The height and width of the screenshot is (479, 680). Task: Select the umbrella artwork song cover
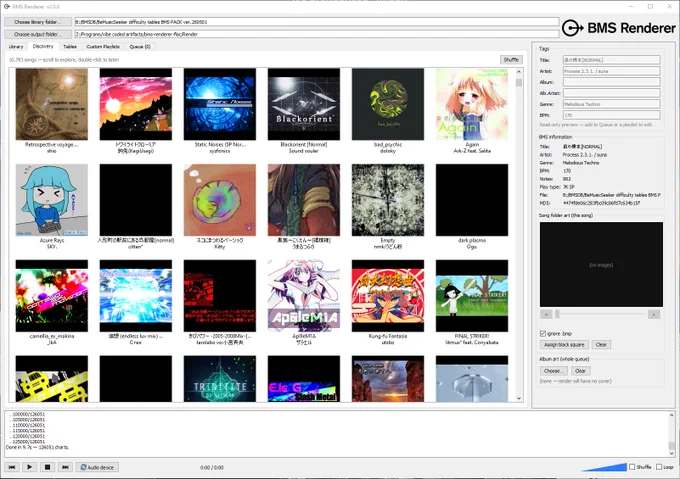472,379
